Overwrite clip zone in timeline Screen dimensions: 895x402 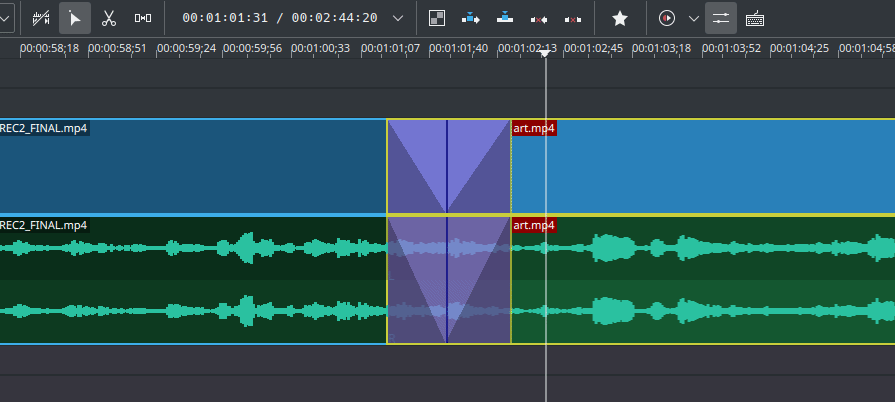pyautogui.click(x=505, y=18)
